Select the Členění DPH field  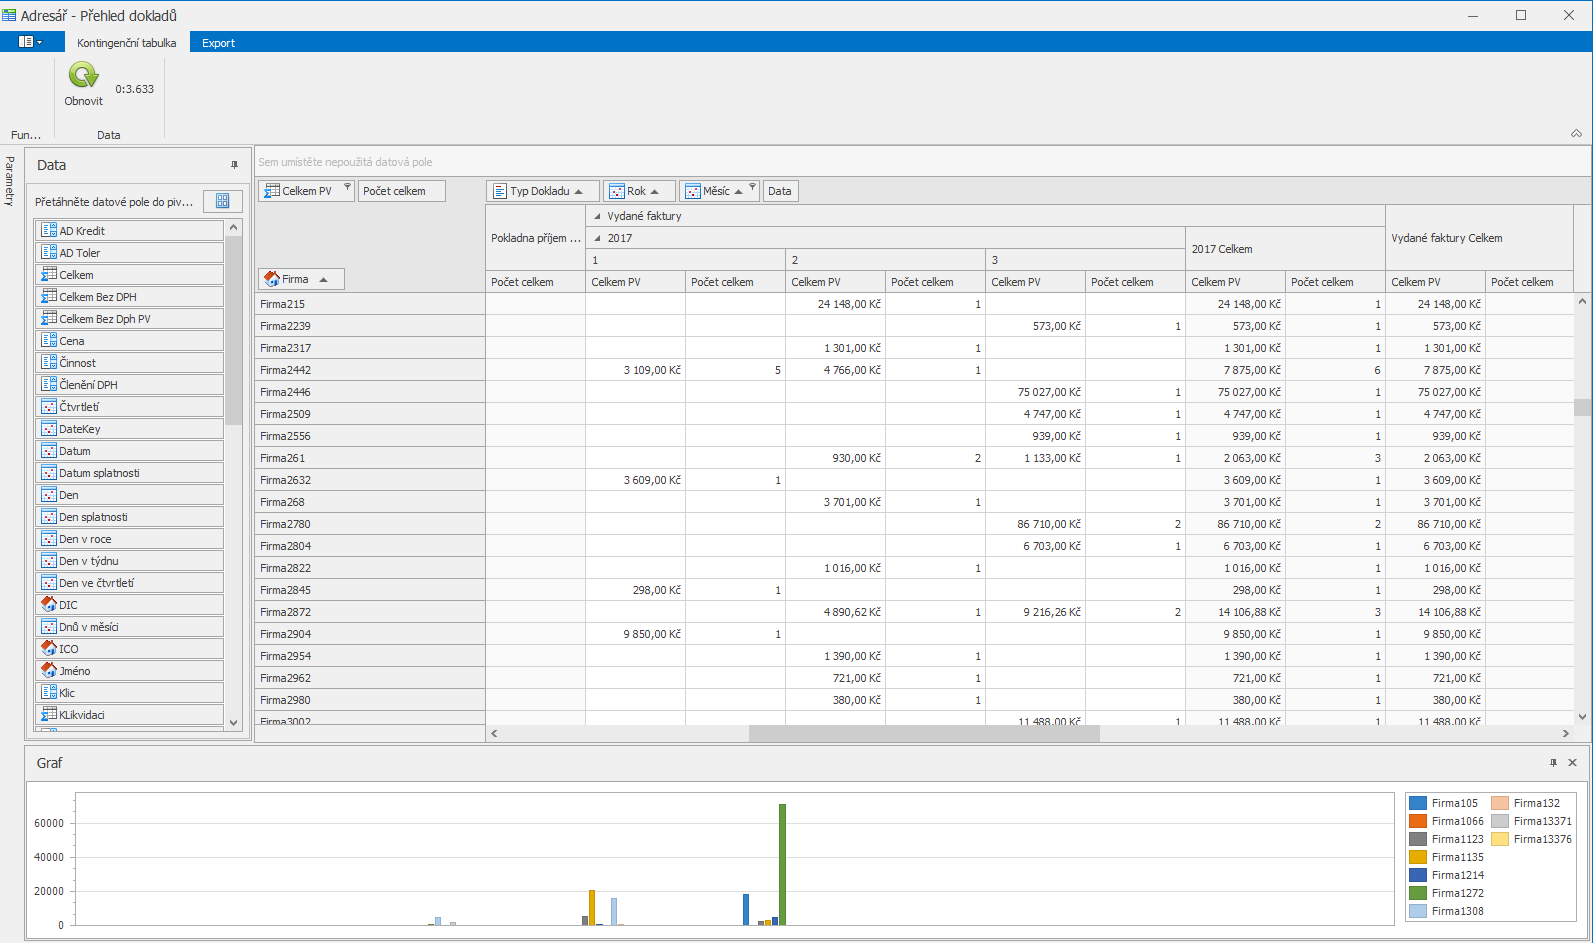(129, 385)
